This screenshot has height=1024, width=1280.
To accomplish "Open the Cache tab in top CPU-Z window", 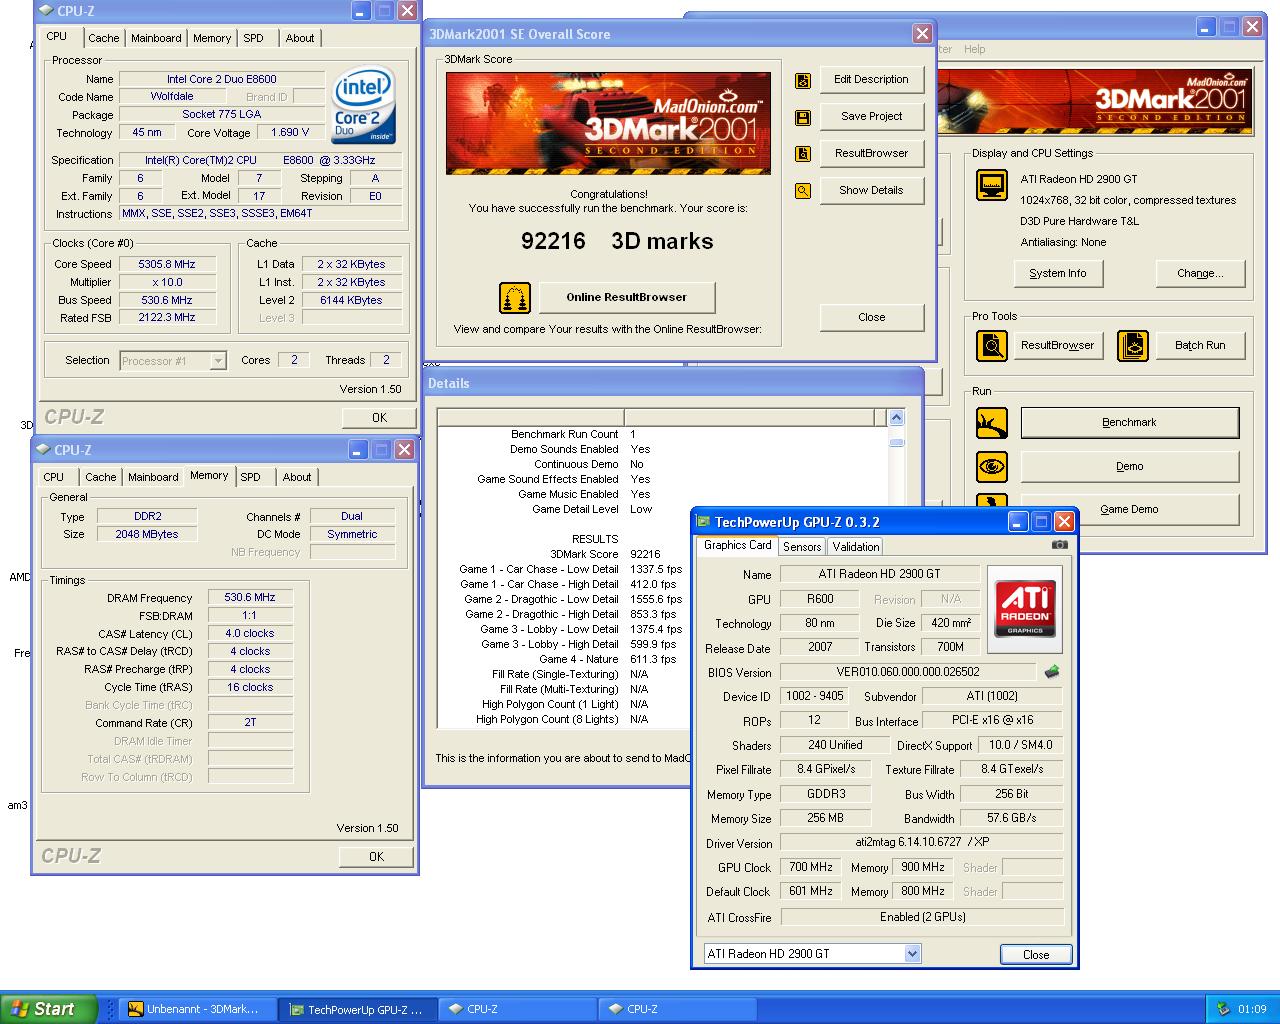I will [x=103, y=38].
